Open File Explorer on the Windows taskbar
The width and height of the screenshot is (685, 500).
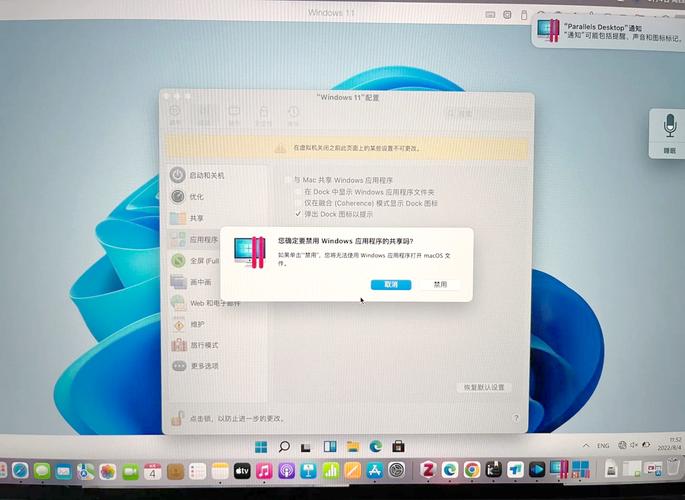point(353,446)
